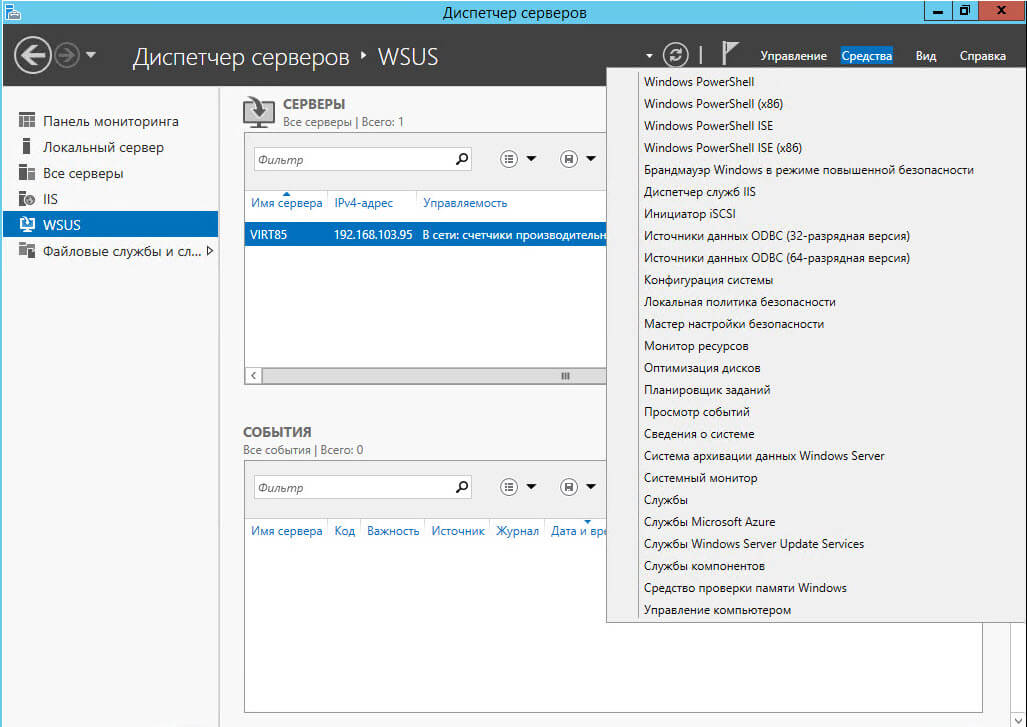The width and height of the screenshot is (1027, 727).
Task: Click the WSUS role icon
Action: tap(27, 224)
